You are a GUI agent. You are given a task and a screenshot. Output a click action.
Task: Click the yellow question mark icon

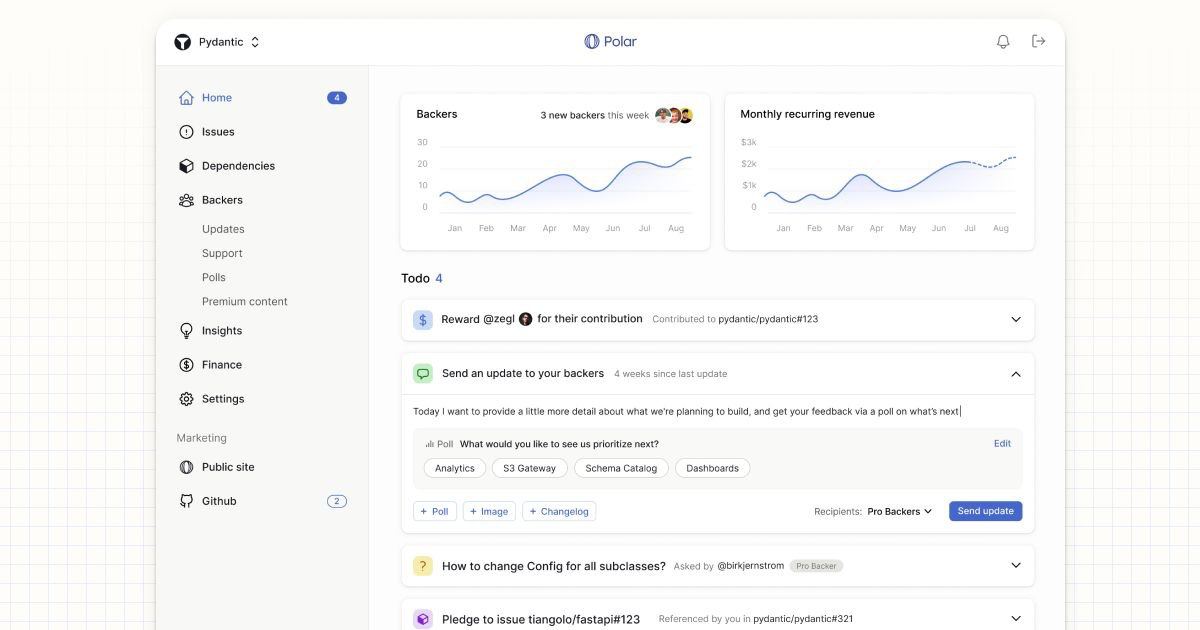tap(423, 566)
